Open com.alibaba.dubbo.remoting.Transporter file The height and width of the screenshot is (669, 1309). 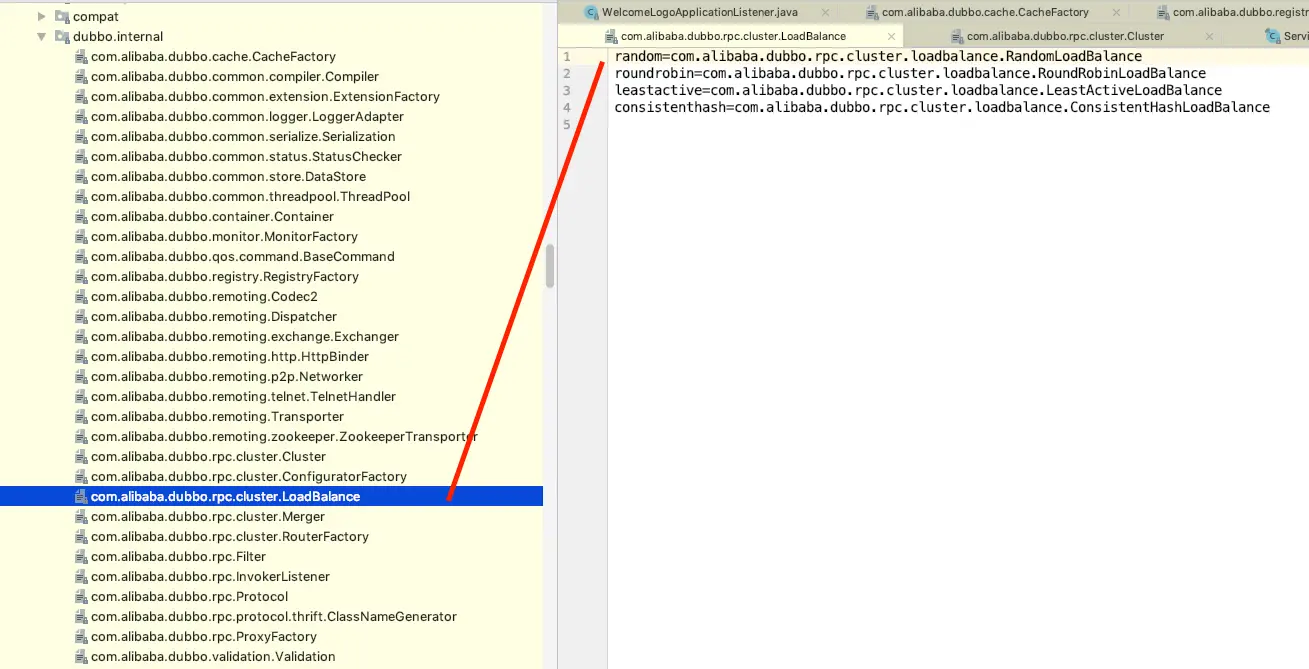coord(217,417)
